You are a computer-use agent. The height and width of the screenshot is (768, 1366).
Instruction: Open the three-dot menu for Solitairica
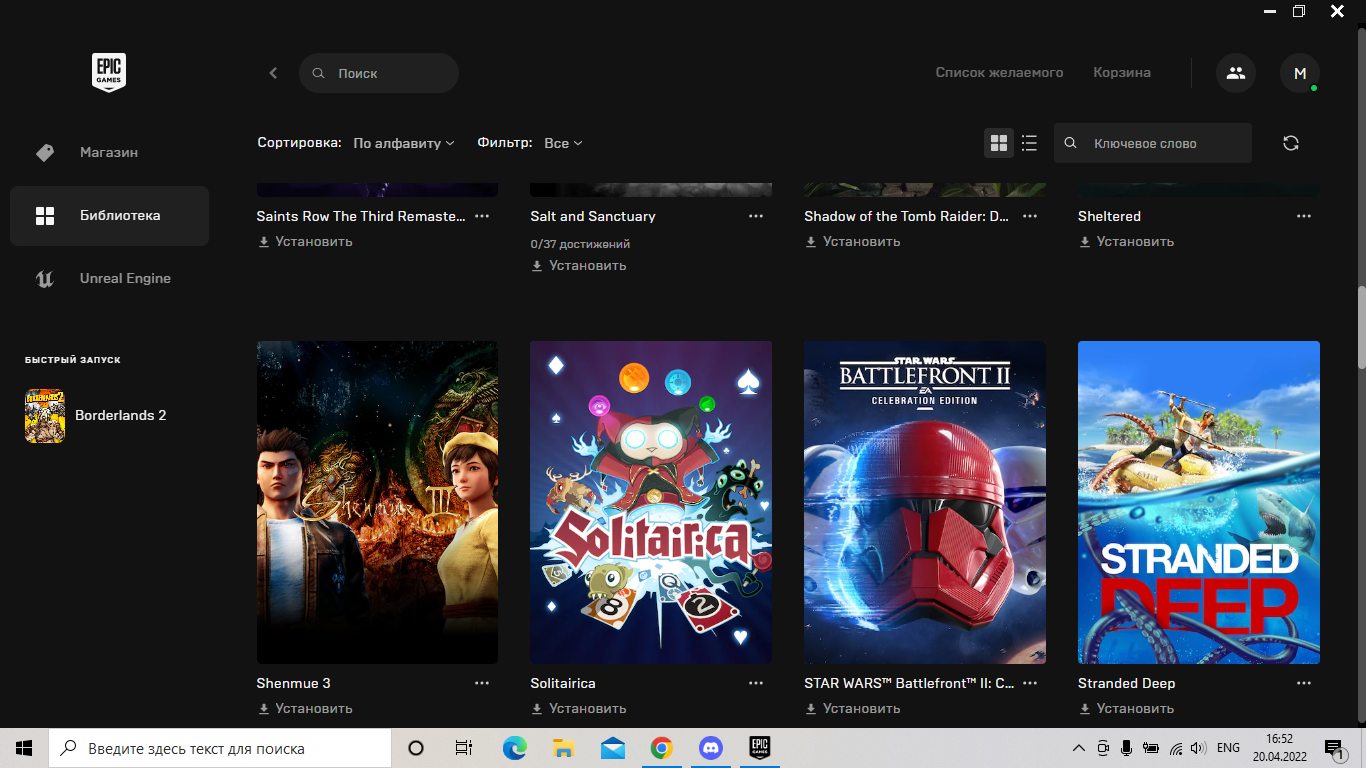pos(756,683)
